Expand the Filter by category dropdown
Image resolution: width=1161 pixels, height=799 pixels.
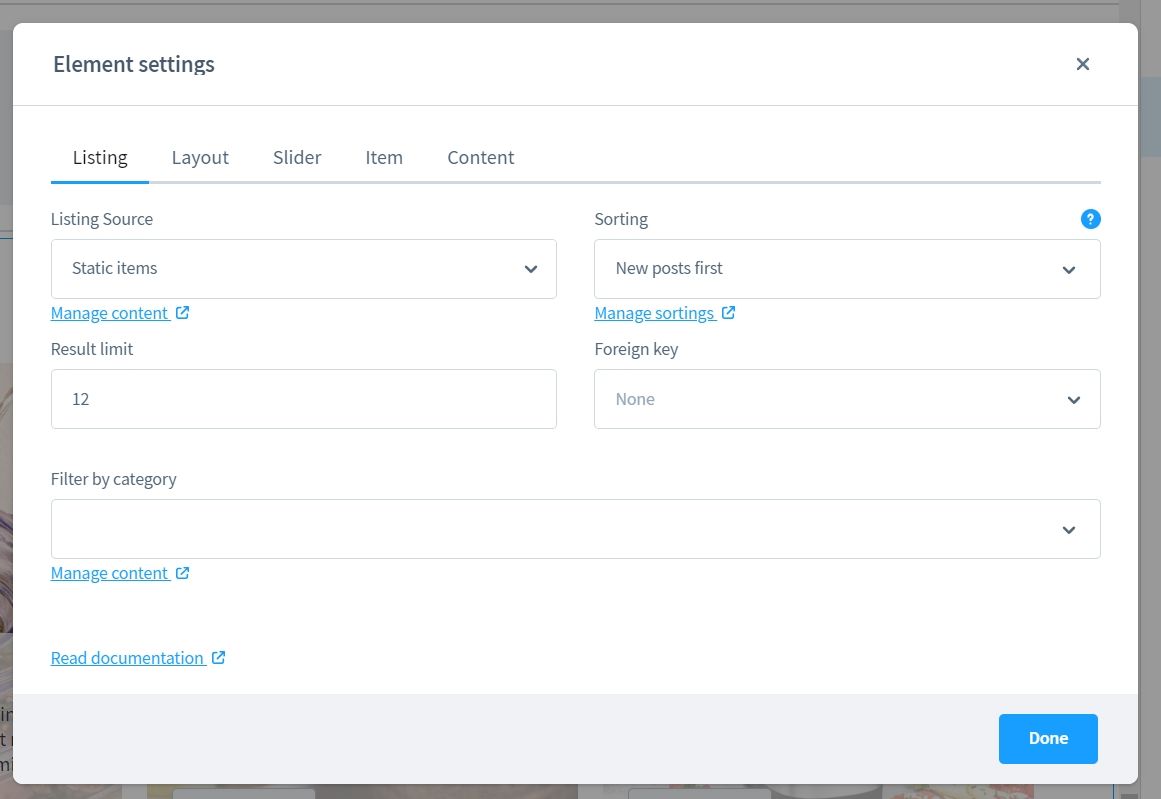point(575,529)
